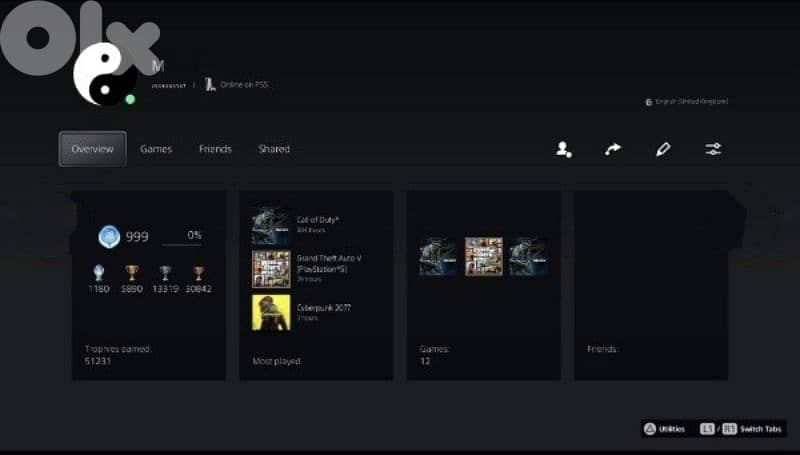The image size is (800, 455).
Task: Click the bronze trophy icon above 30842
Action: pyautogui.click(x=198, y=273)
